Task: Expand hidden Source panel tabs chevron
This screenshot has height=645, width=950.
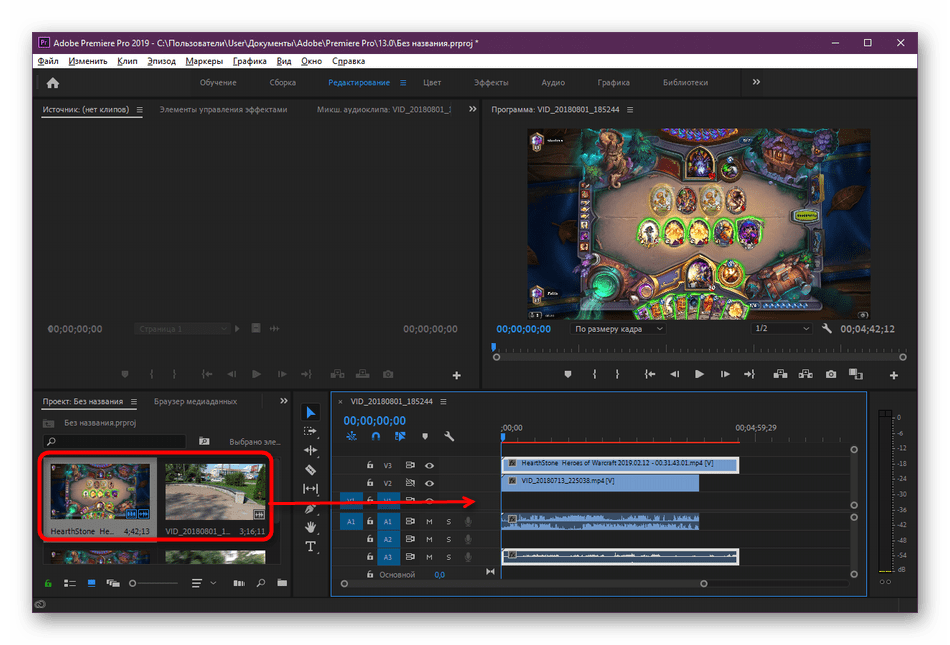Action: 473,109
